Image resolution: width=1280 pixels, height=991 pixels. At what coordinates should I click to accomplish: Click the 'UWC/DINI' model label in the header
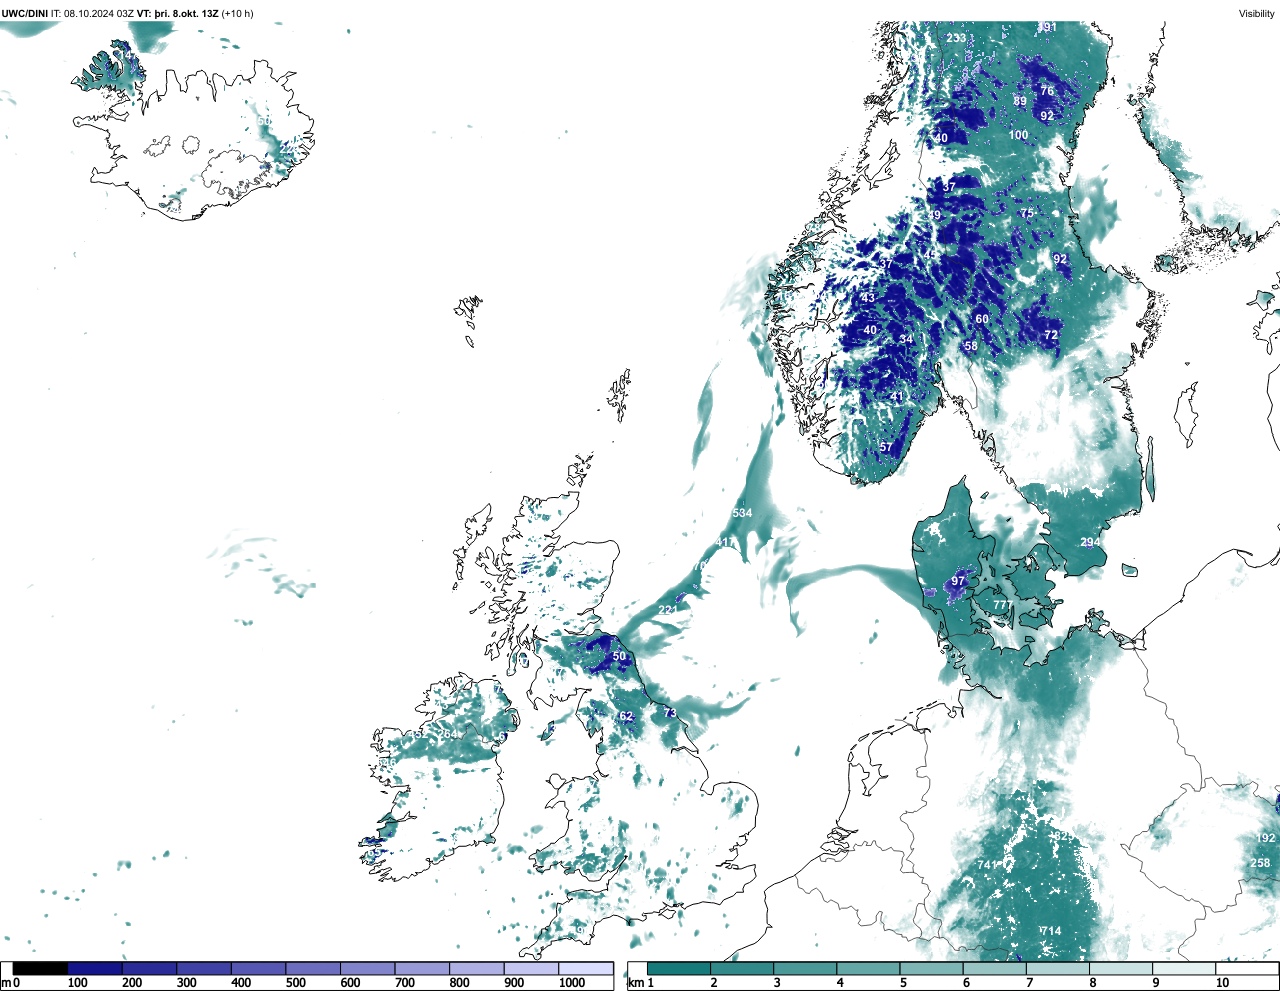click(x=24, y=14)
